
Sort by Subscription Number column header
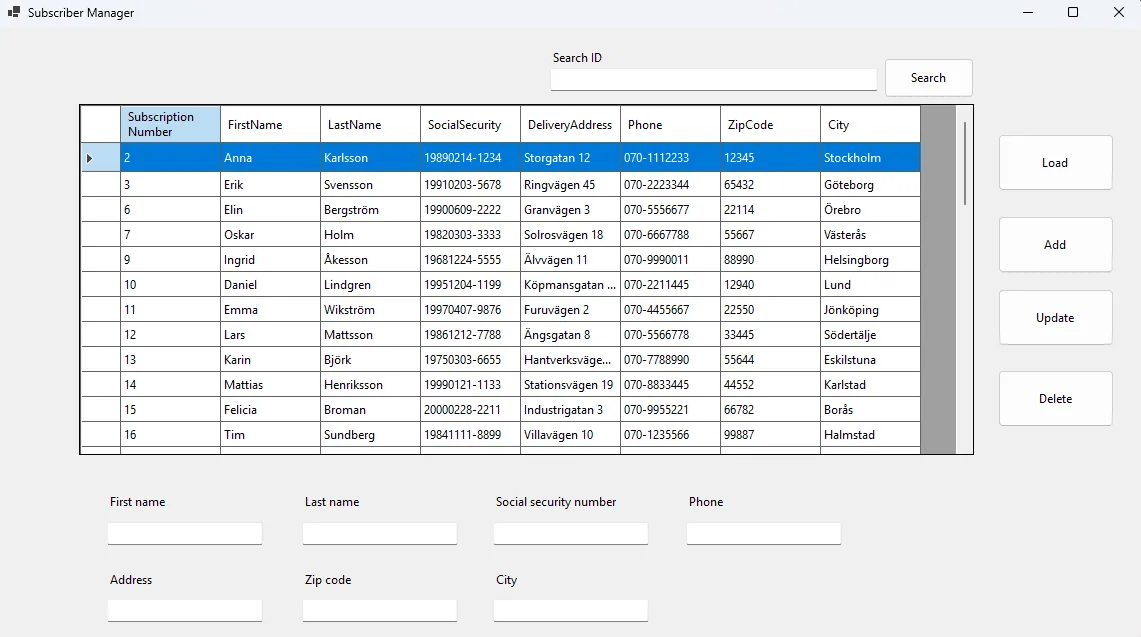[170, 124]
